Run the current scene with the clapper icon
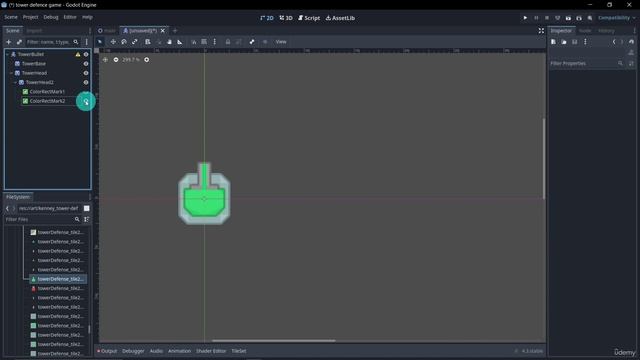The image size is (640, 360). pos(568,18)
